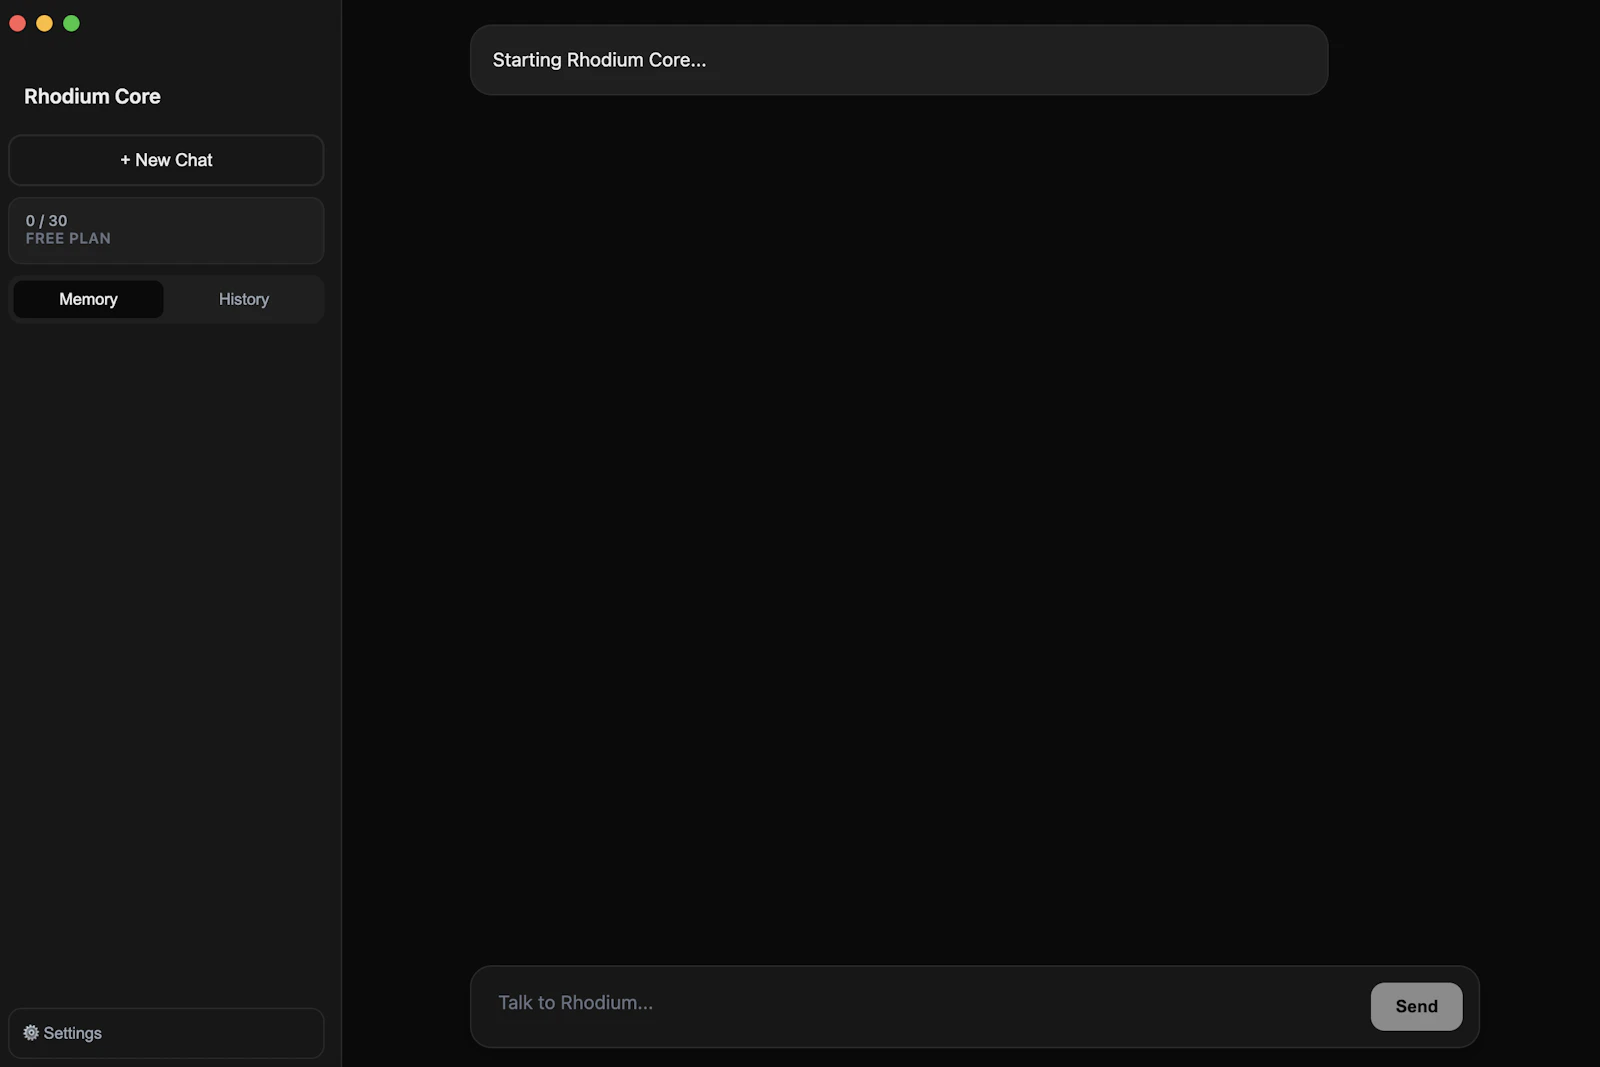The width and height of the screenshot is (1600, 1067).
Task: Open the History tab
Action: (x=244, y=299)
